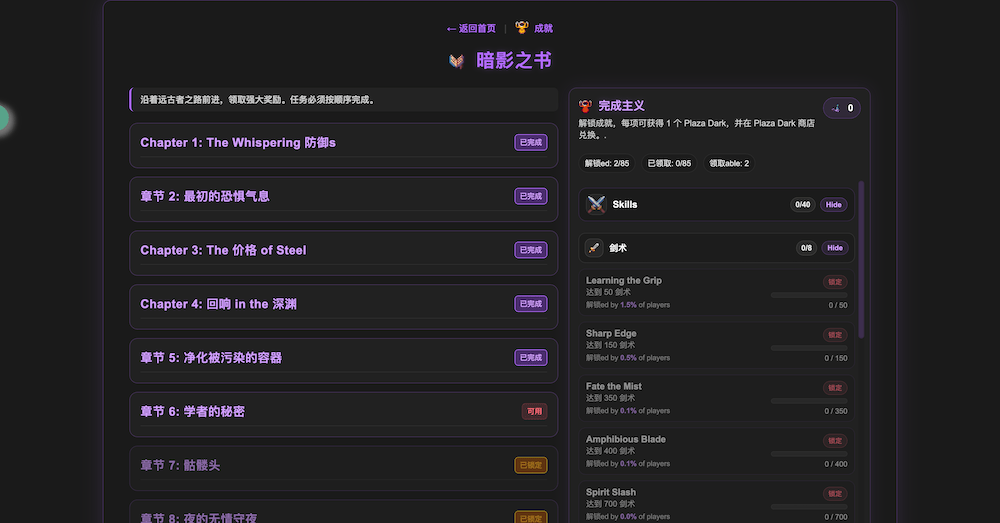Click 锁定 badge on Learning the Grip
Screen dimensions: 1000x523
click(834, 282)
